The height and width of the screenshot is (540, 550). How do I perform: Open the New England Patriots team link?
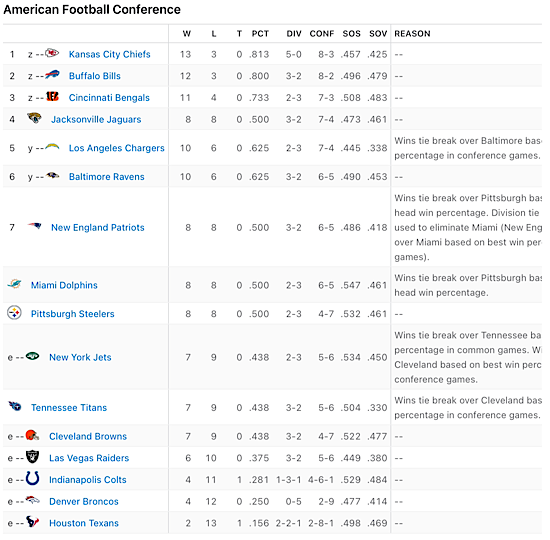98,228
